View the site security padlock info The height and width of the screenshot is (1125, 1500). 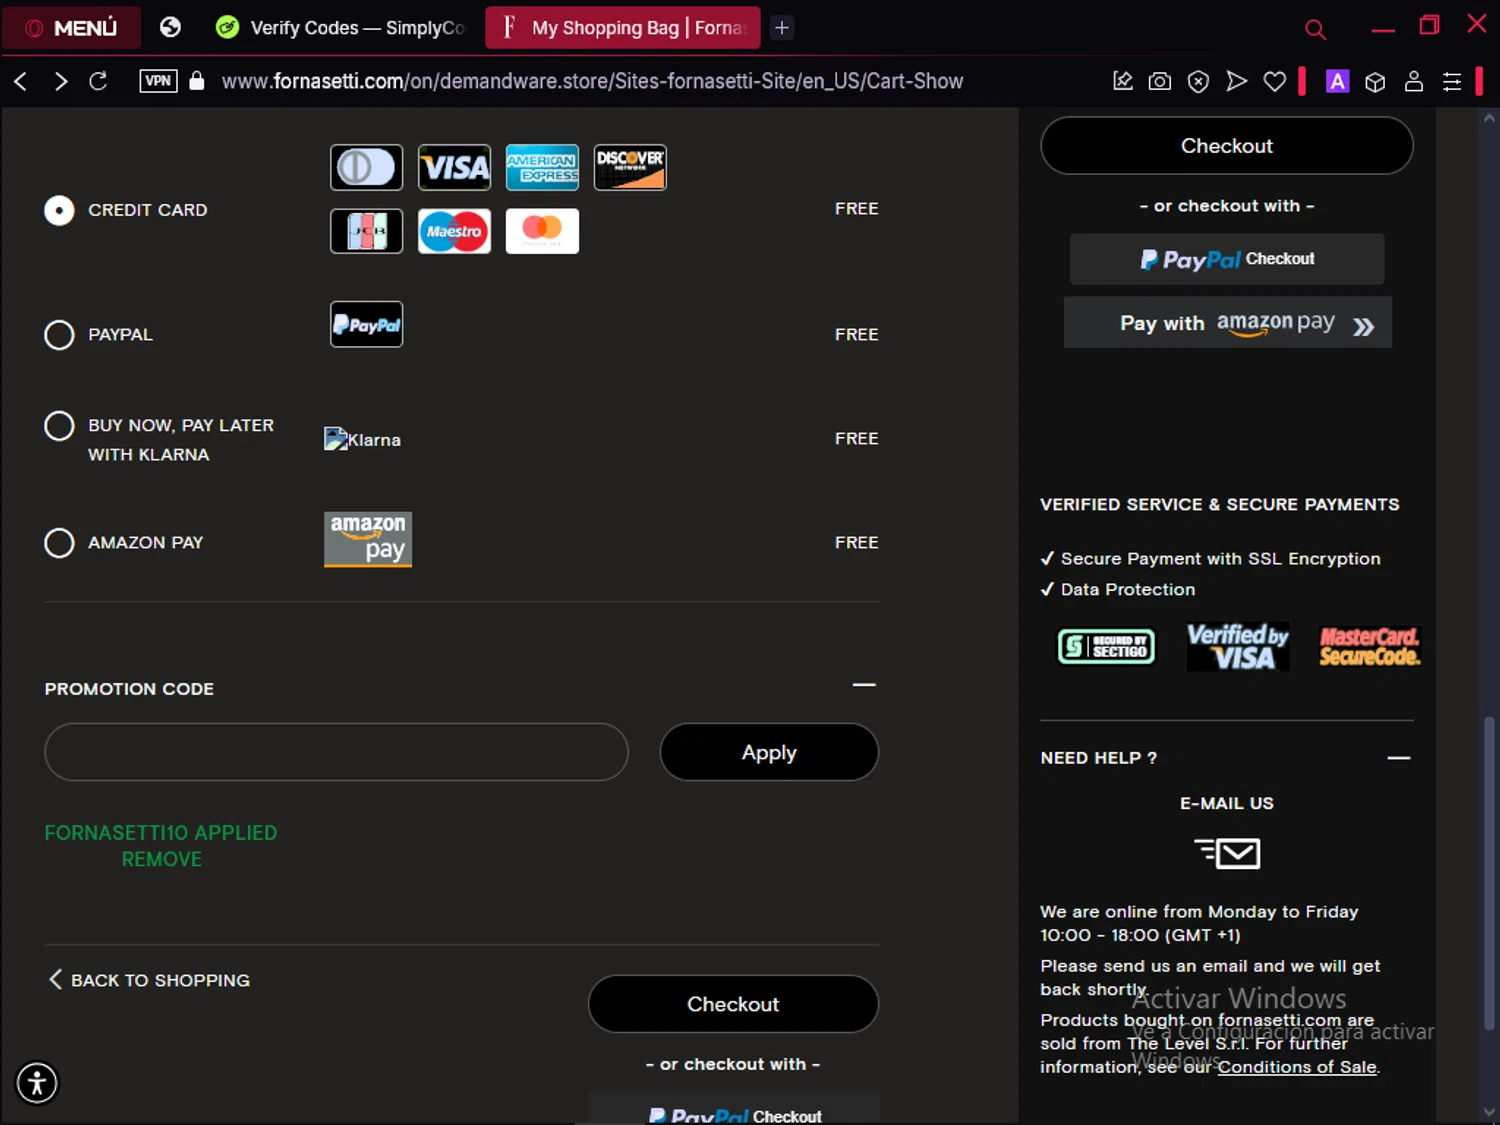click(x=197, y=81)
